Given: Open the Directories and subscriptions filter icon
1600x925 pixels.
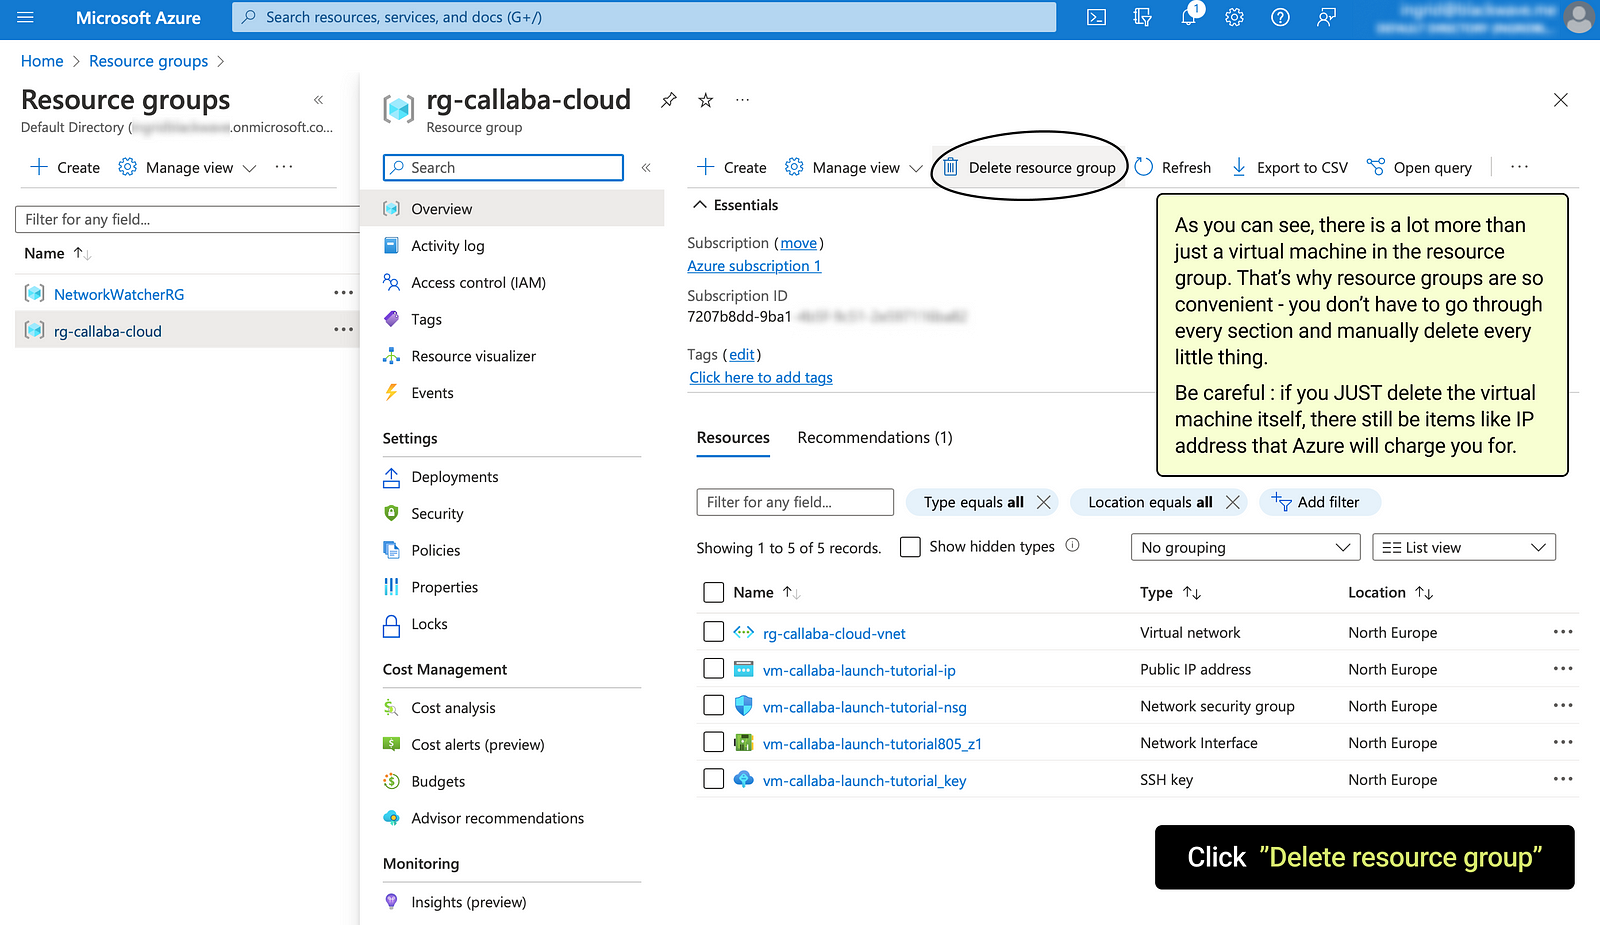Looking at the screenshot, I should (1142, 17).
